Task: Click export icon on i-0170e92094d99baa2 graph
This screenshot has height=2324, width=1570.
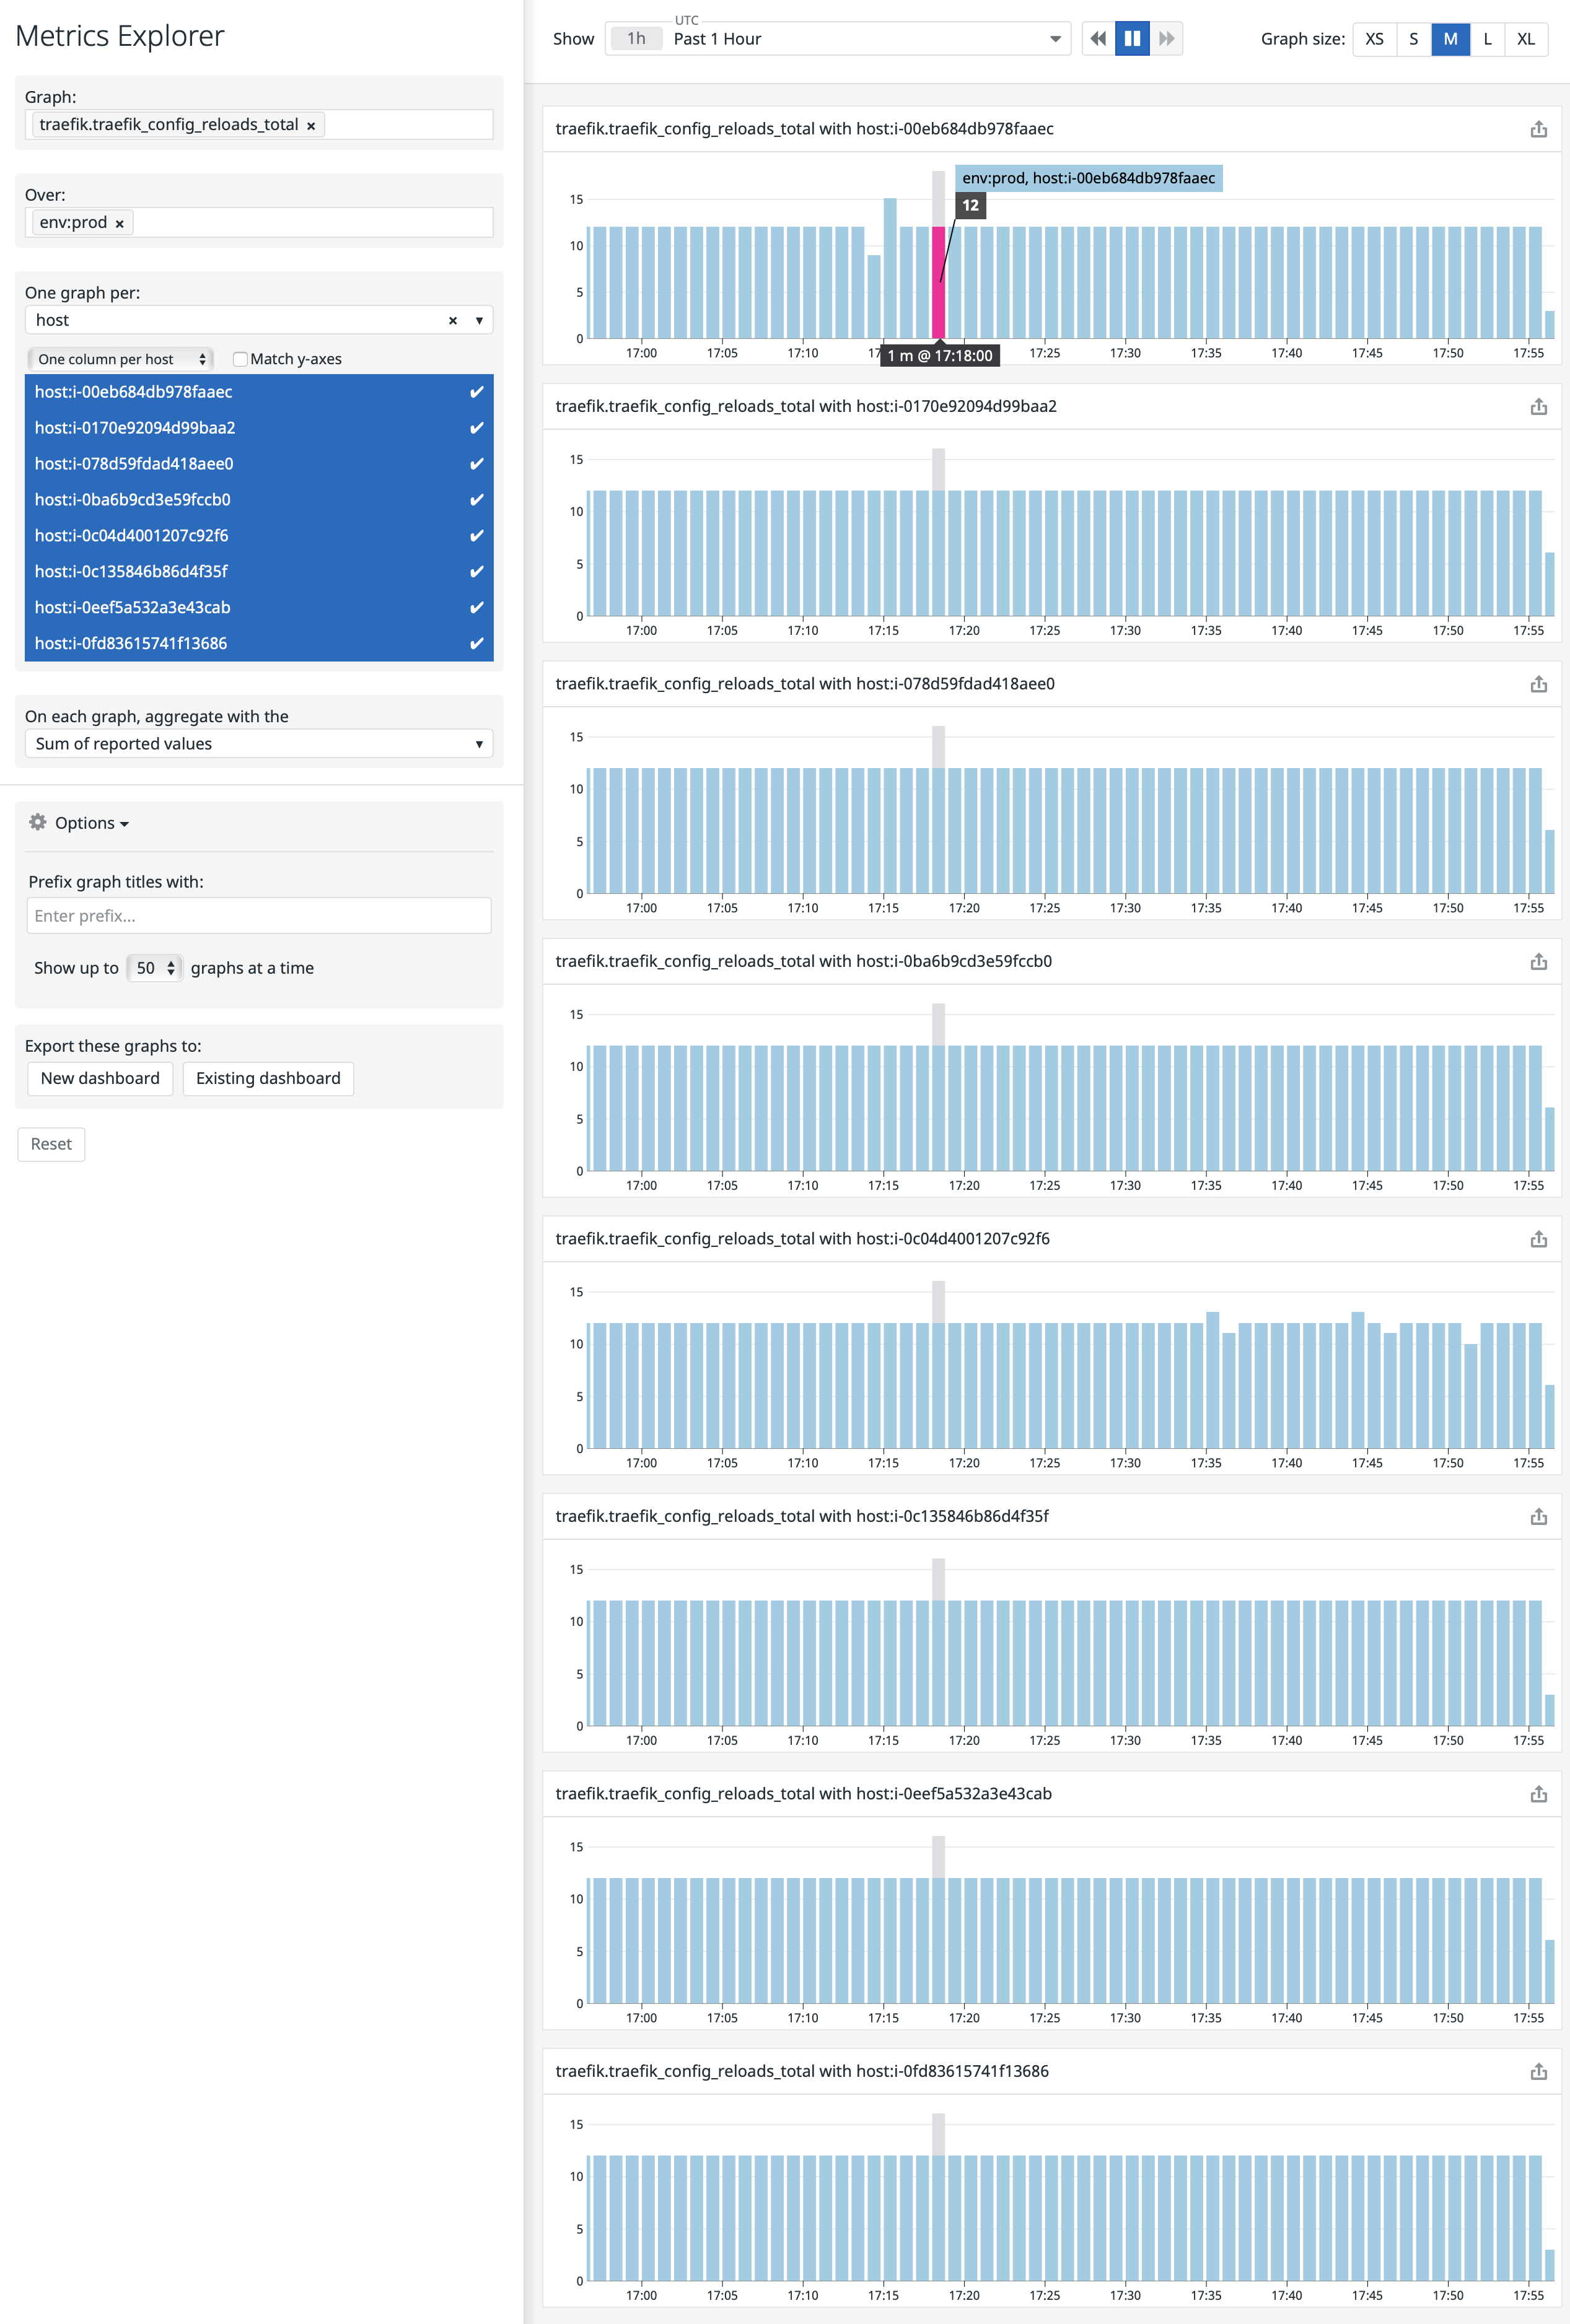Action: tap(1538, 407)
